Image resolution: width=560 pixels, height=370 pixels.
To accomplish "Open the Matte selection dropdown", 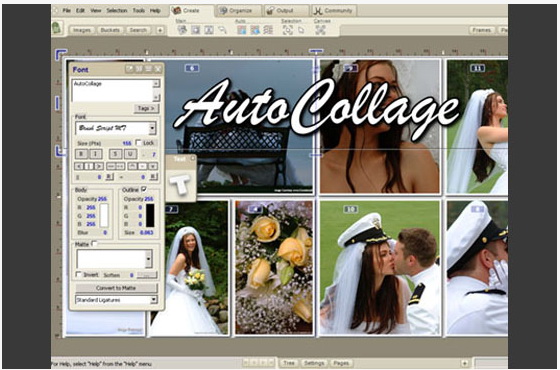I will point(149,259).
